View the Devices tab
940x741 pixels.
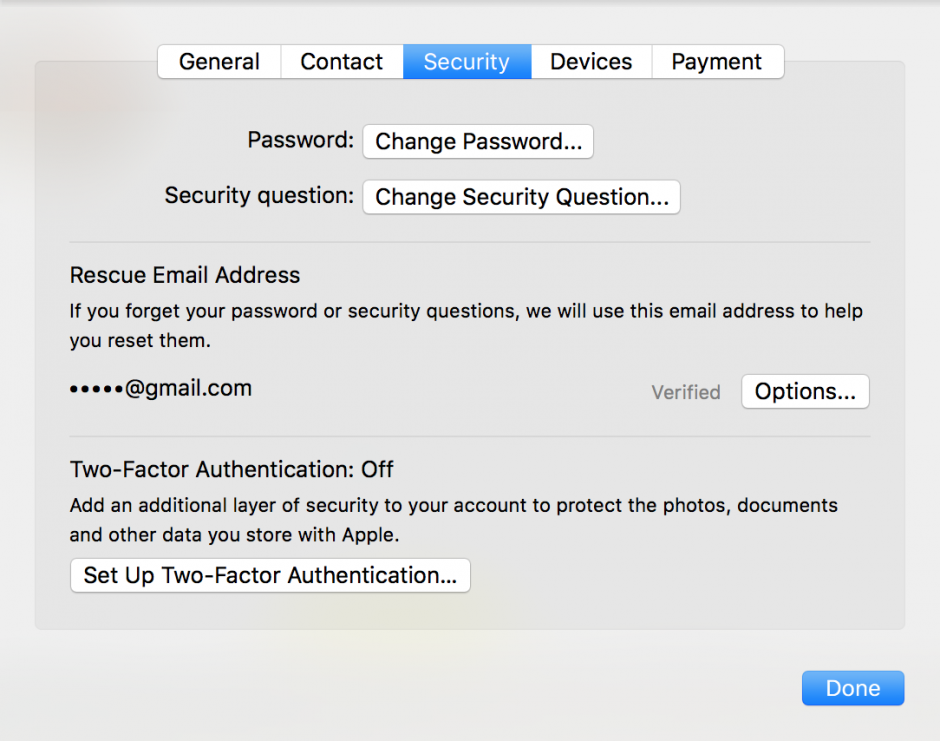coord(590,61)
